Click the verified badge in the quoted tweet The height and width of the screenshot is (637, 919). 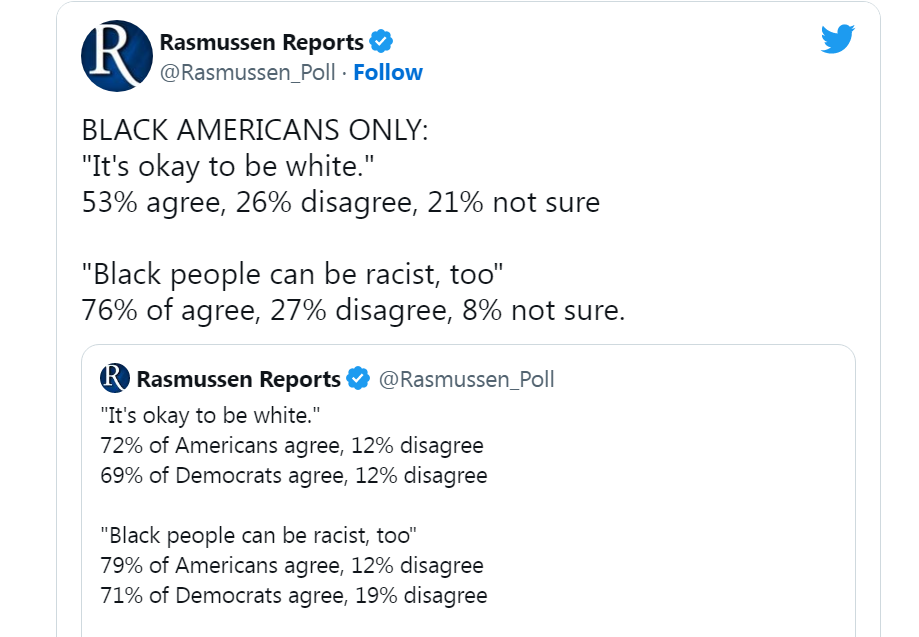point(358,379)
